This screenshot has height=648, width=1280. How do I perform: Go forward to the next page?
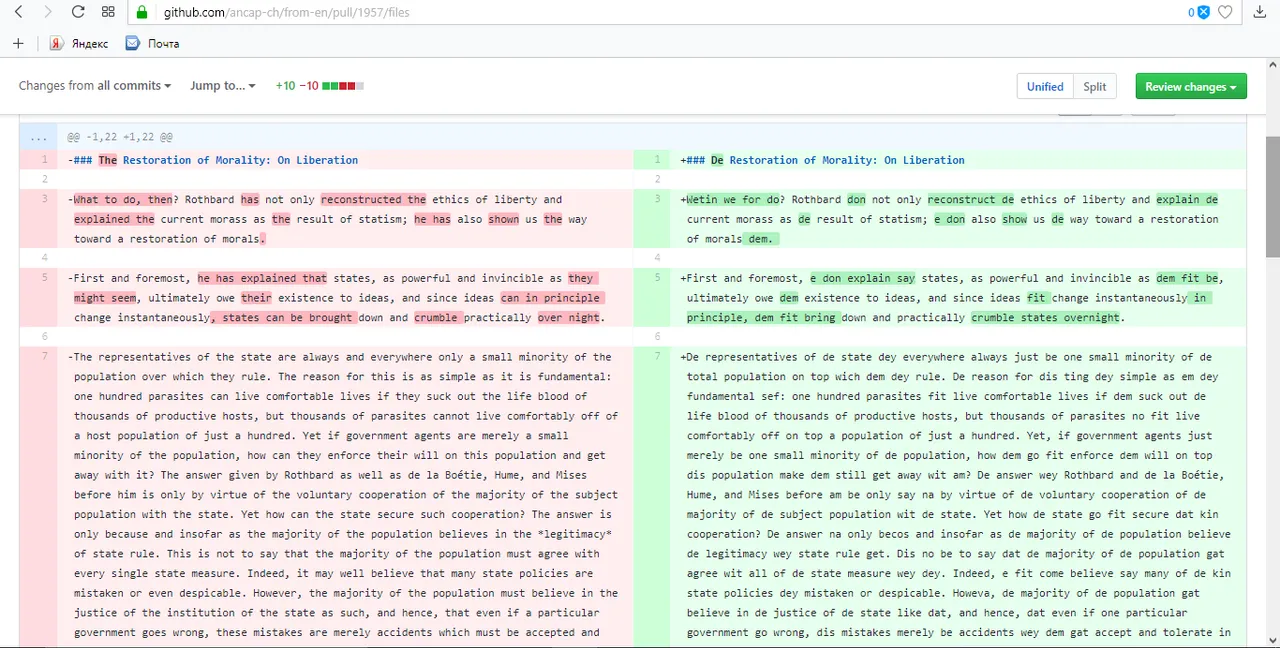[47, 12]
